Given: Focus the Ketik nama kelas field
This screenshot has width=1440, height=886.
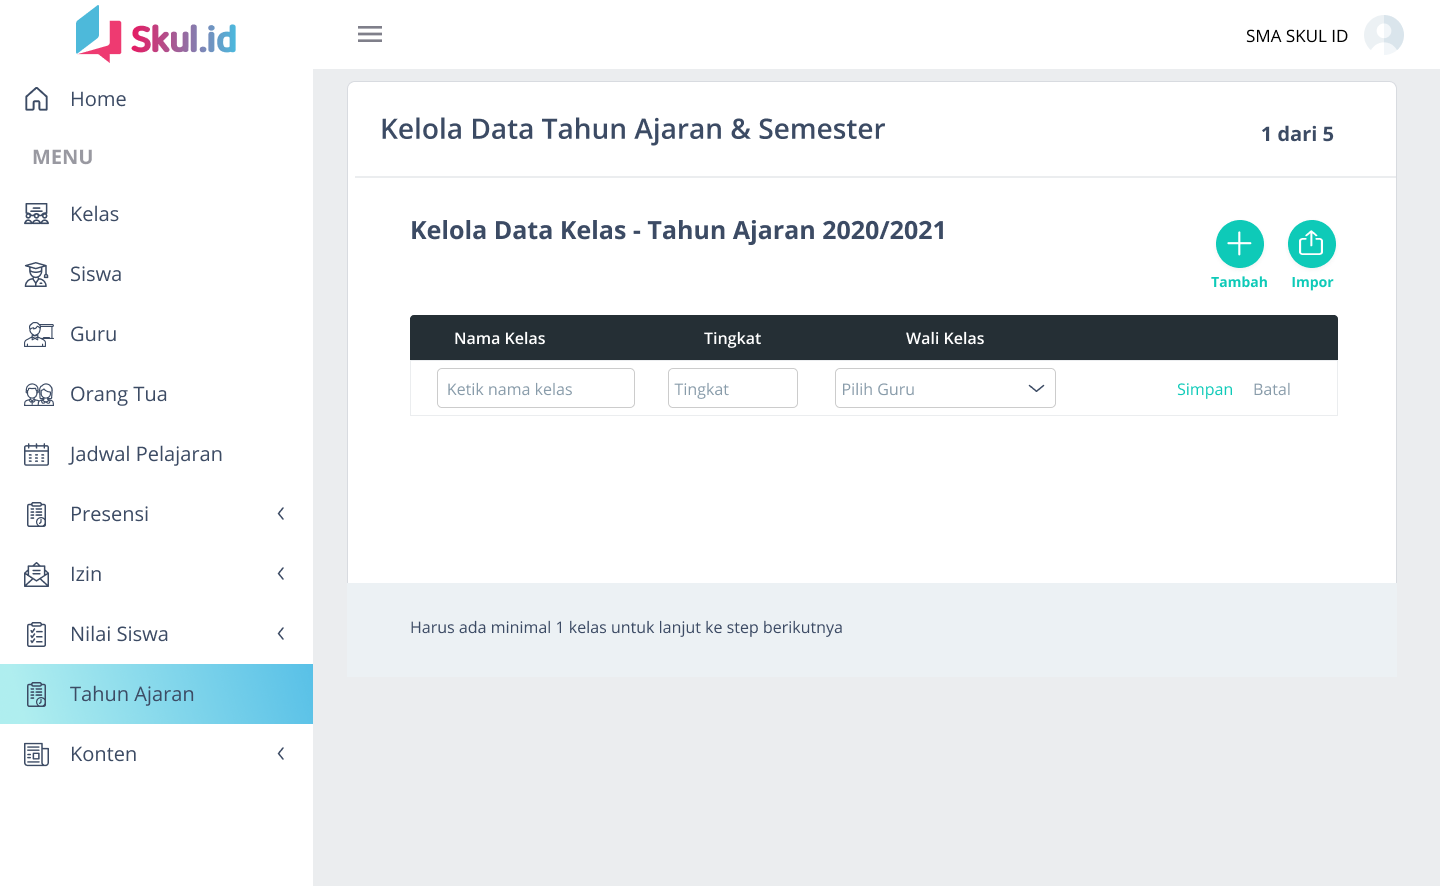Looking at the screenshot, I should click(535, 388).
